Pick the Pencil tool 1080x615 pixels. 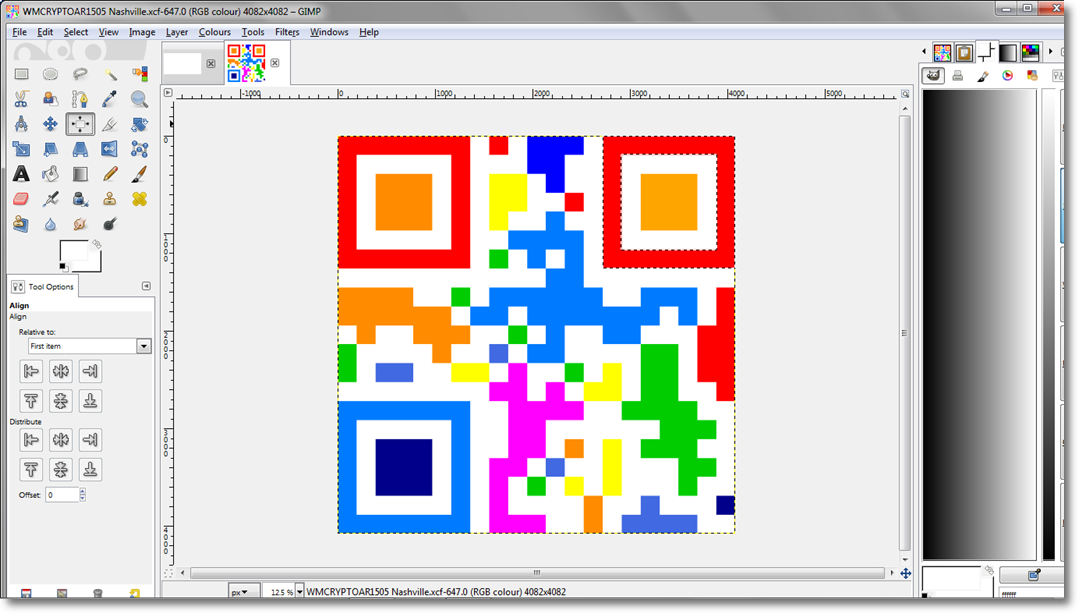click(x=110, y=174)
